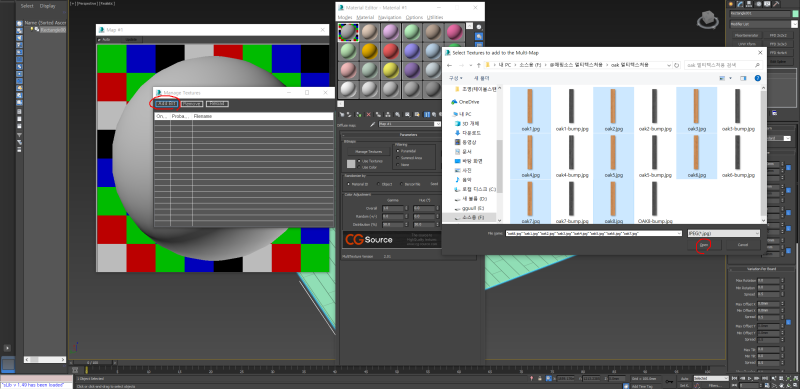Click help question mark icon in dialog
This screenshot has height=389, width=800.
[757, 78]
